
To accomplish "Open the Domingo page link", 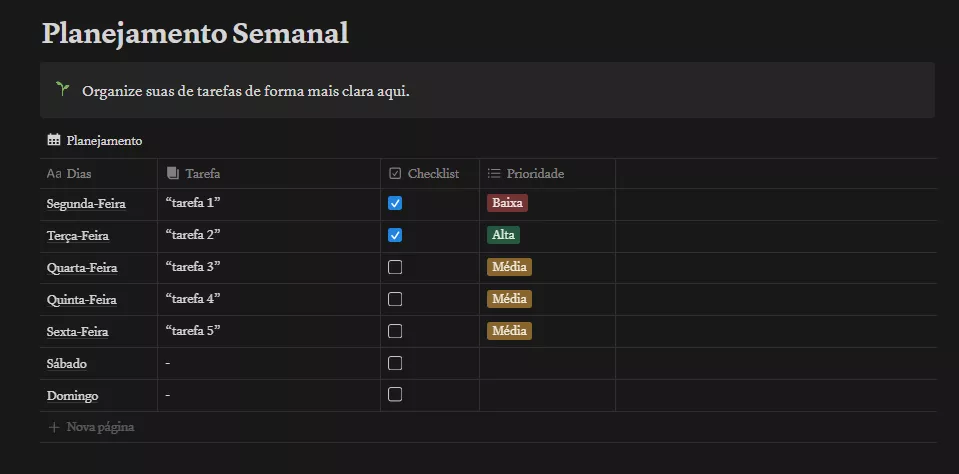I will point(73,395).
